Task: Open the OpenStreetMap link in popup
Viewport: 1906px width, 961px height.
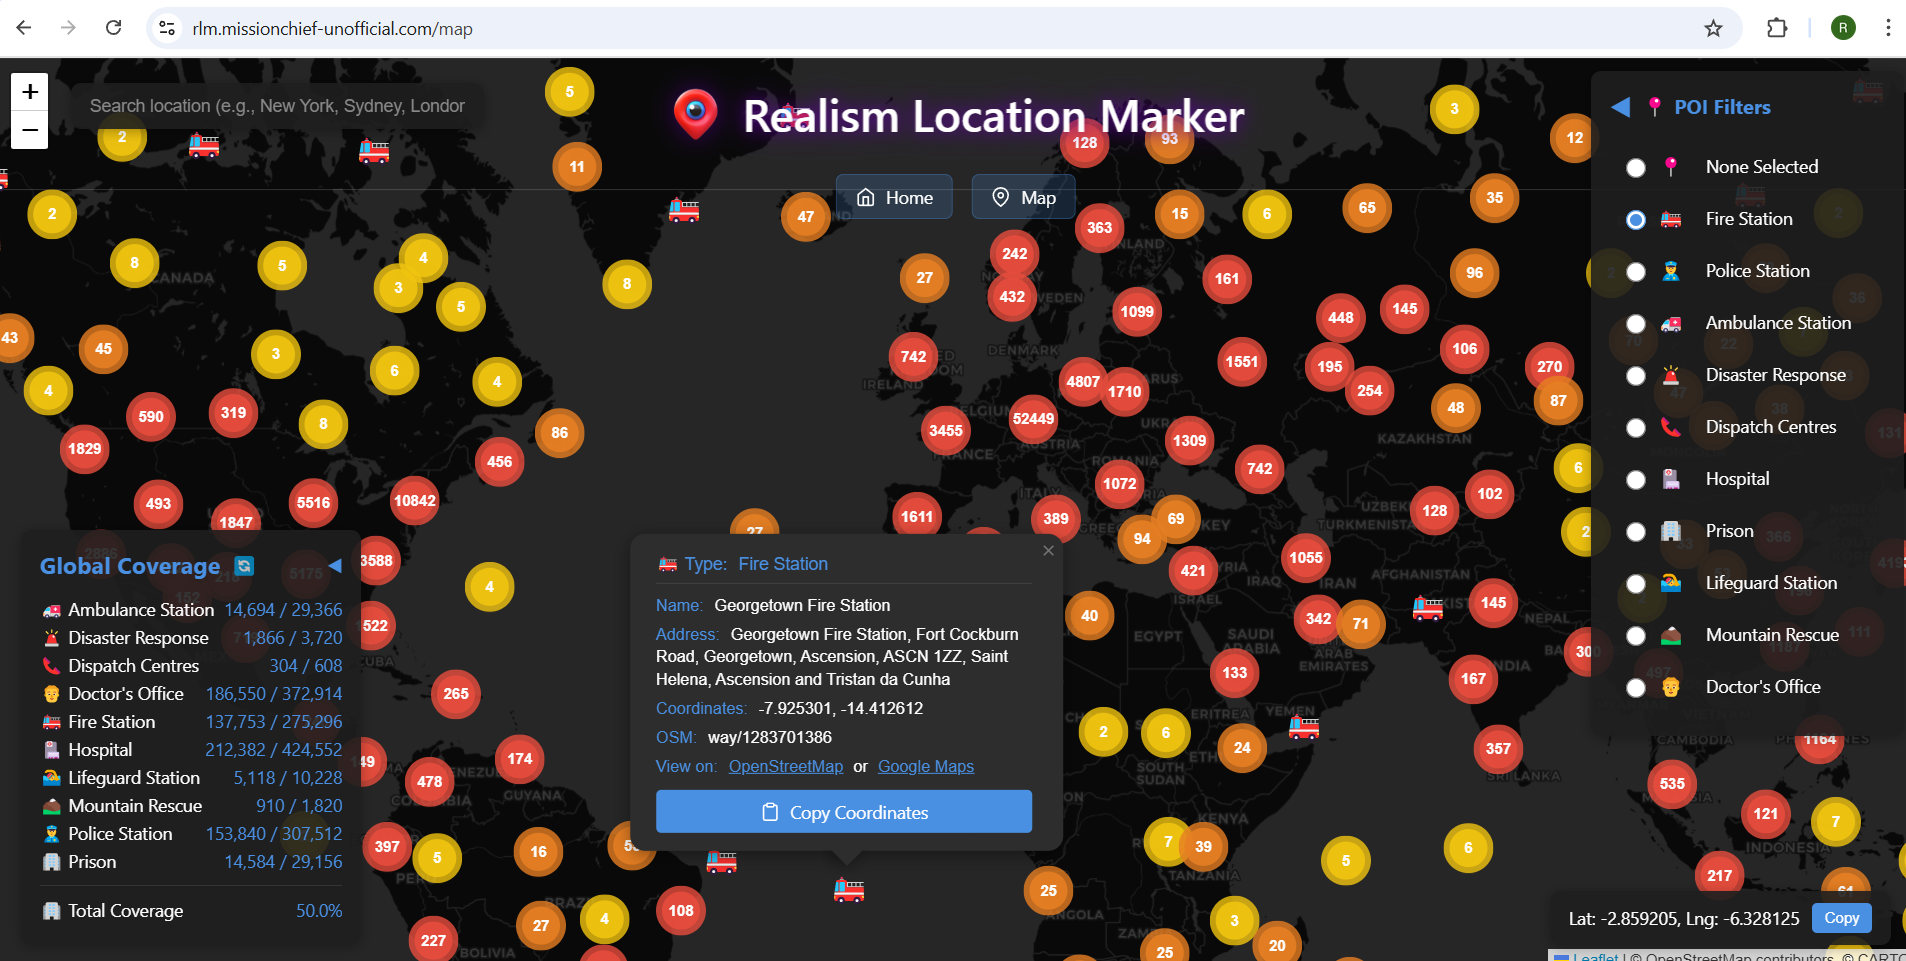Action: (x=786, y=766)
